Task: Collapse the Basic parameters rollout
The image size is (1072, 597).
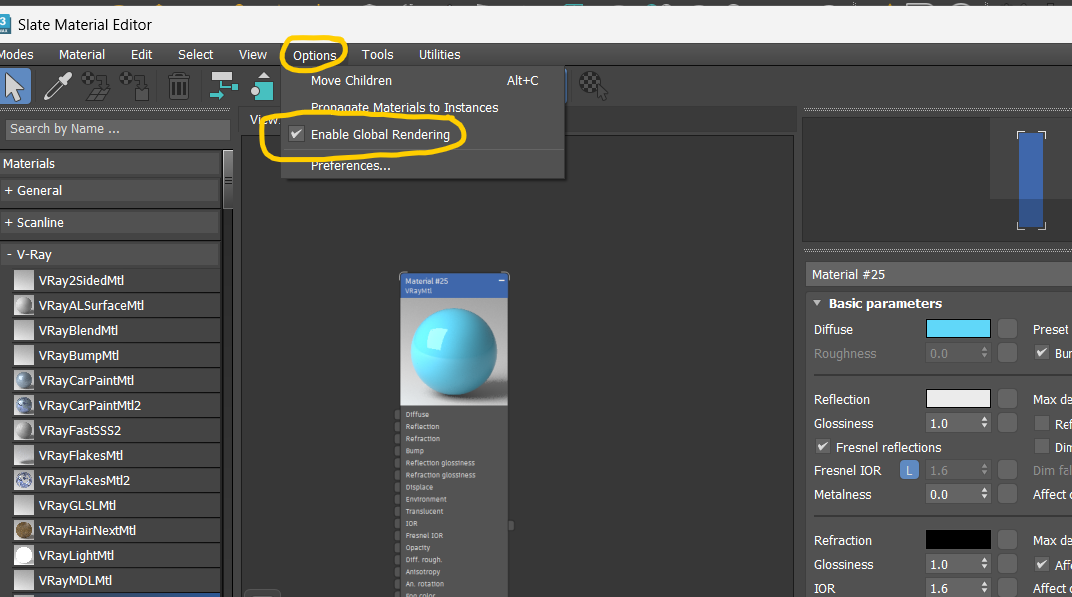Action: pyautogui.click(x=816, y=303)
